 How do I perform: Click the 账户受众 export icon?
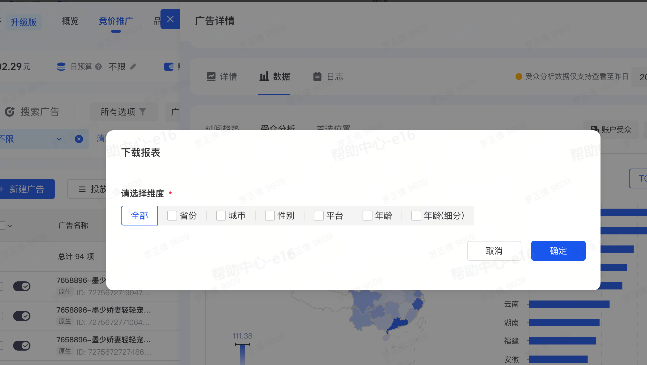[x=594, y=130]
